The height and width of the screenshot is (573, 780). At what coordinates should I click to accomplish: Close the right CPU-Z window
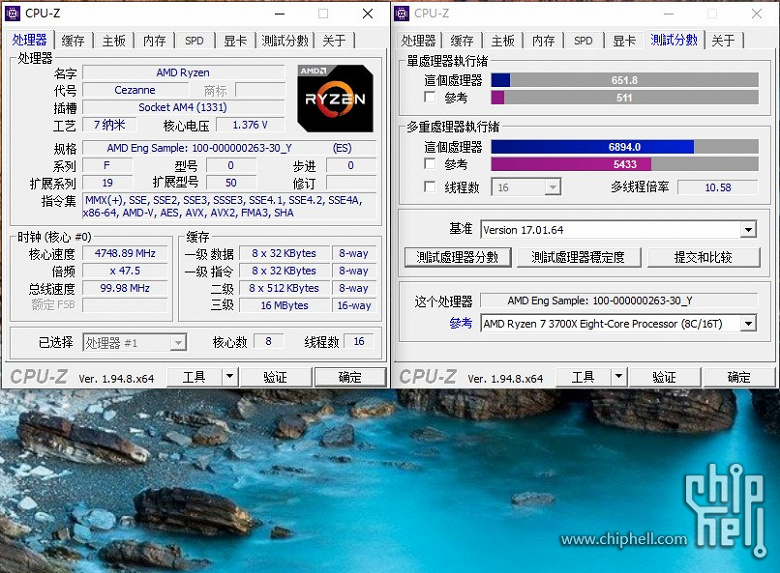point(757,13)
